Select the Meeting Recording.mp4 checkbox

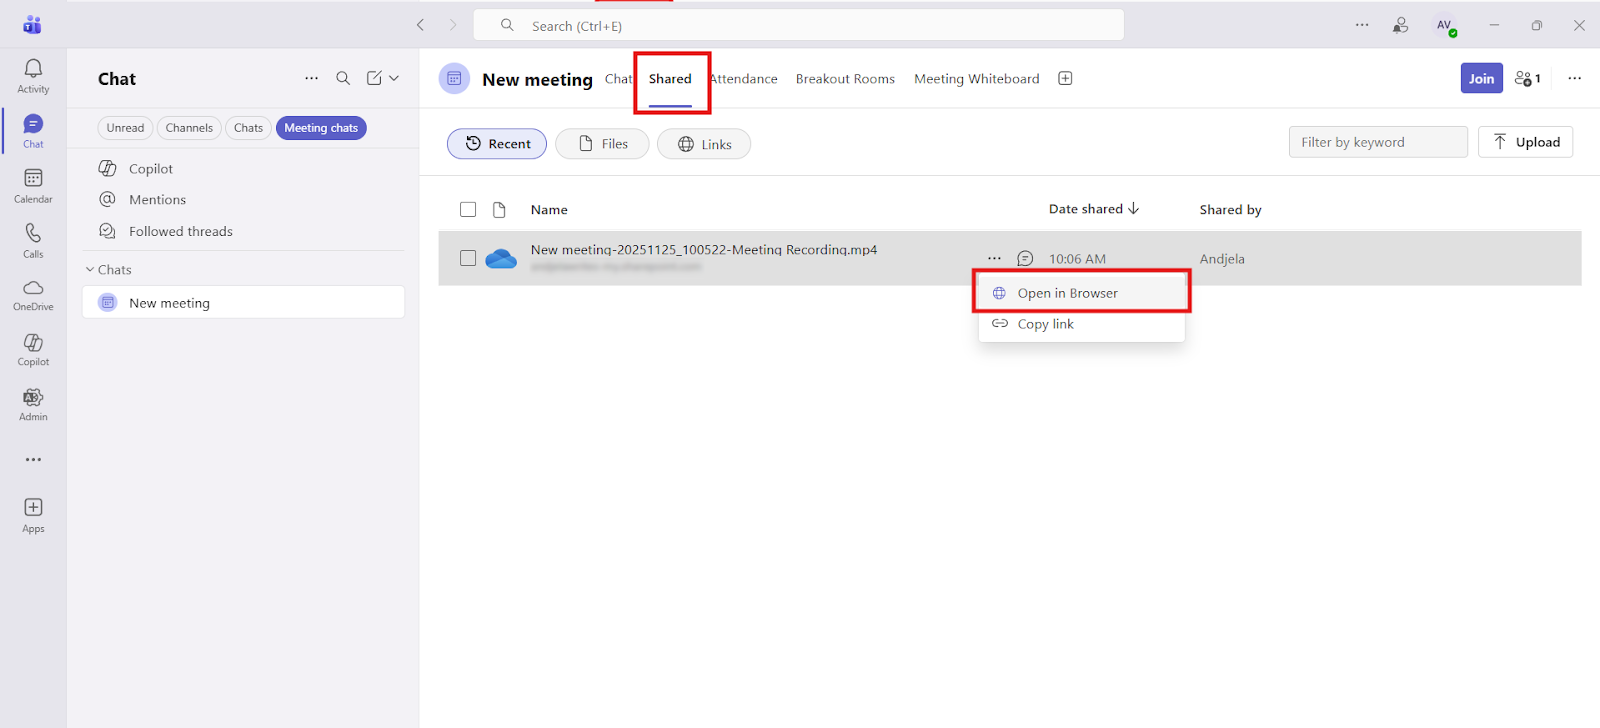[468, 258]
